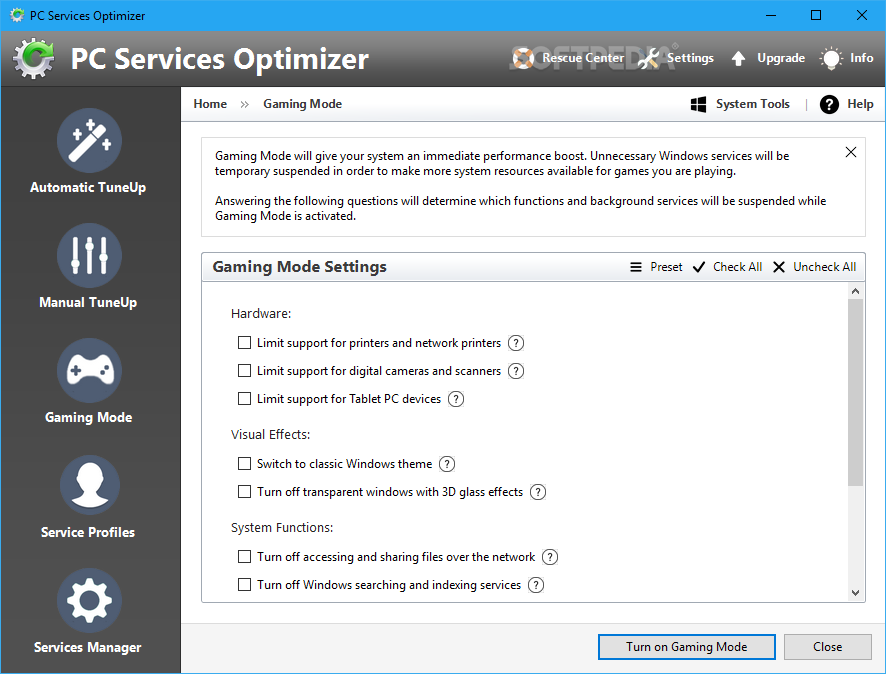Click the System Tools Windows logo icon
The height and width of the screenshot is (674, 886).
pyautogui.click(x=698, y=104)
